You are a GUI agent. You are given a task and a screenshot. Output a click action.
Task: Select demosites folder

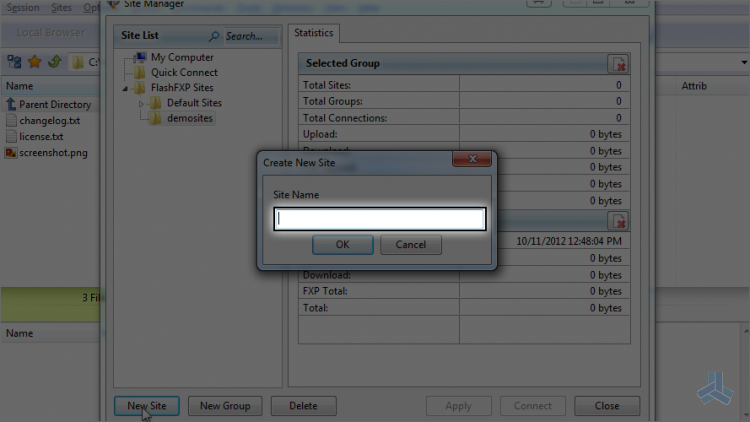tap(189, 118)
